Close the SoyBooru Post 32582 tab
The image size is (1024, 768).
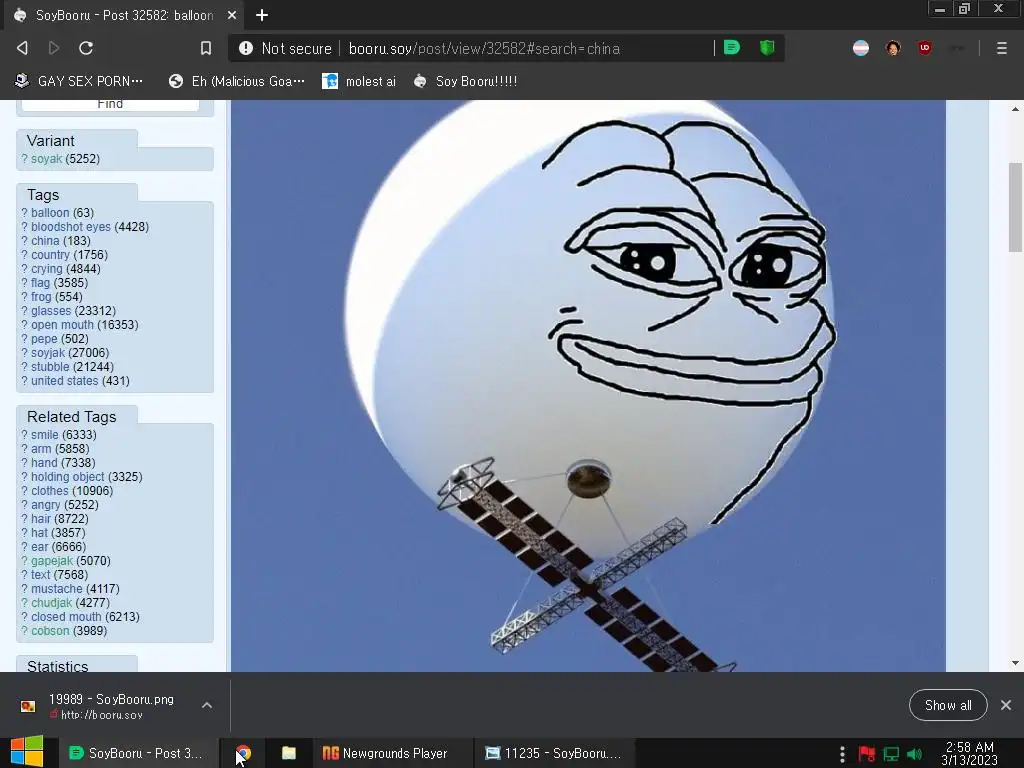pyautogui.click(x=232, y=15)
